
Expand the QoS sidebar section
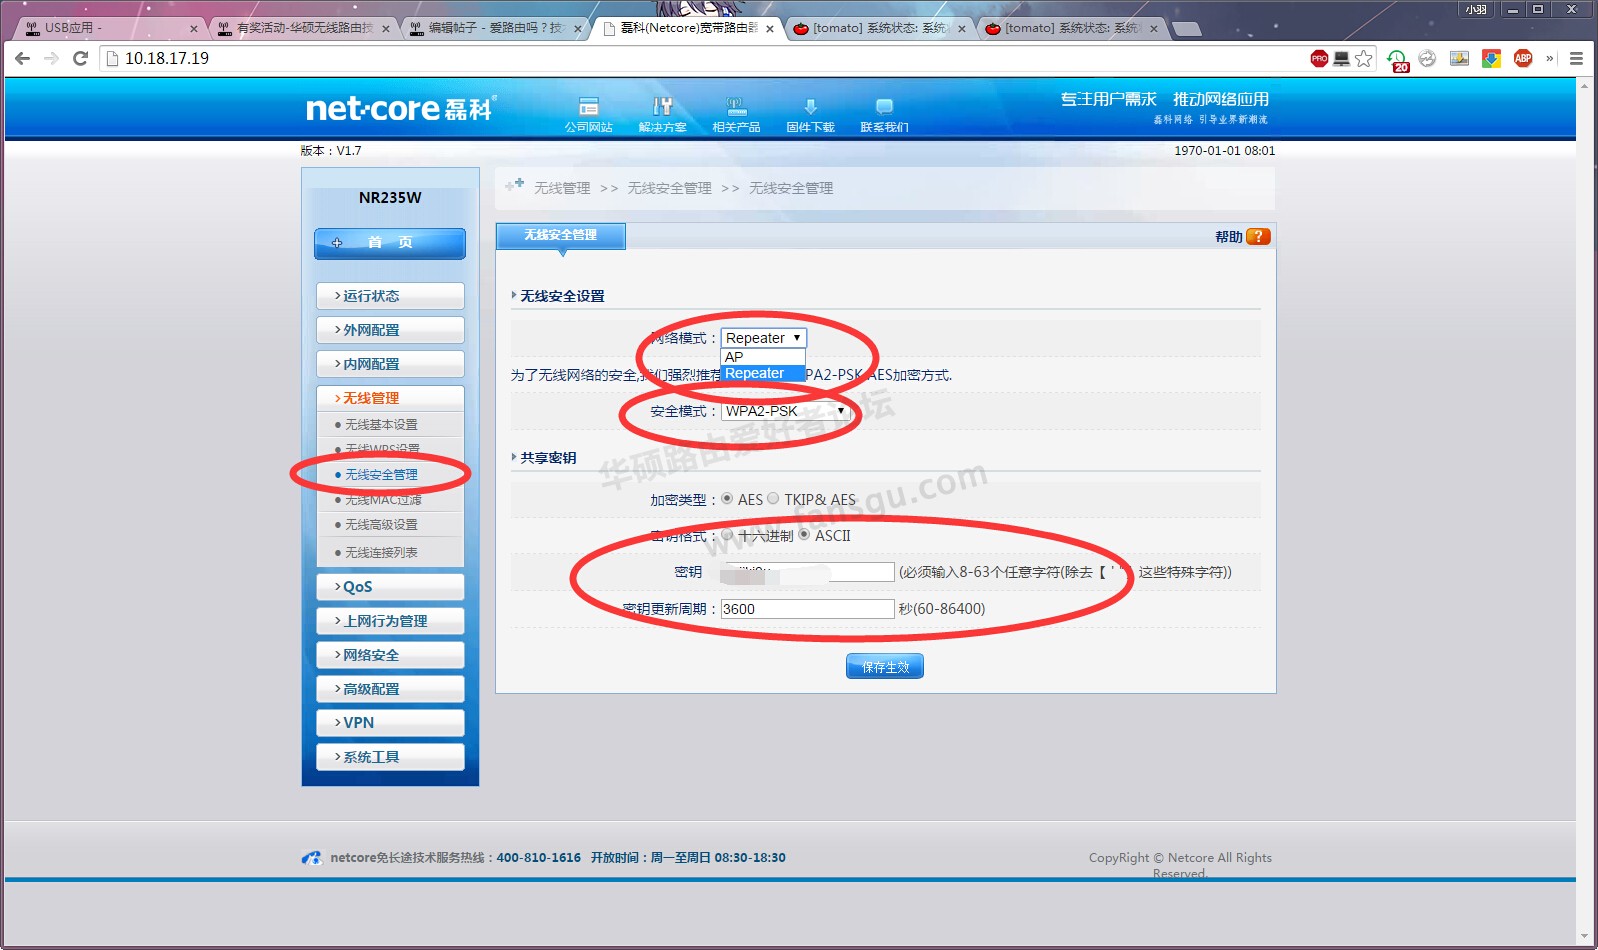click(x=390, y=587)
